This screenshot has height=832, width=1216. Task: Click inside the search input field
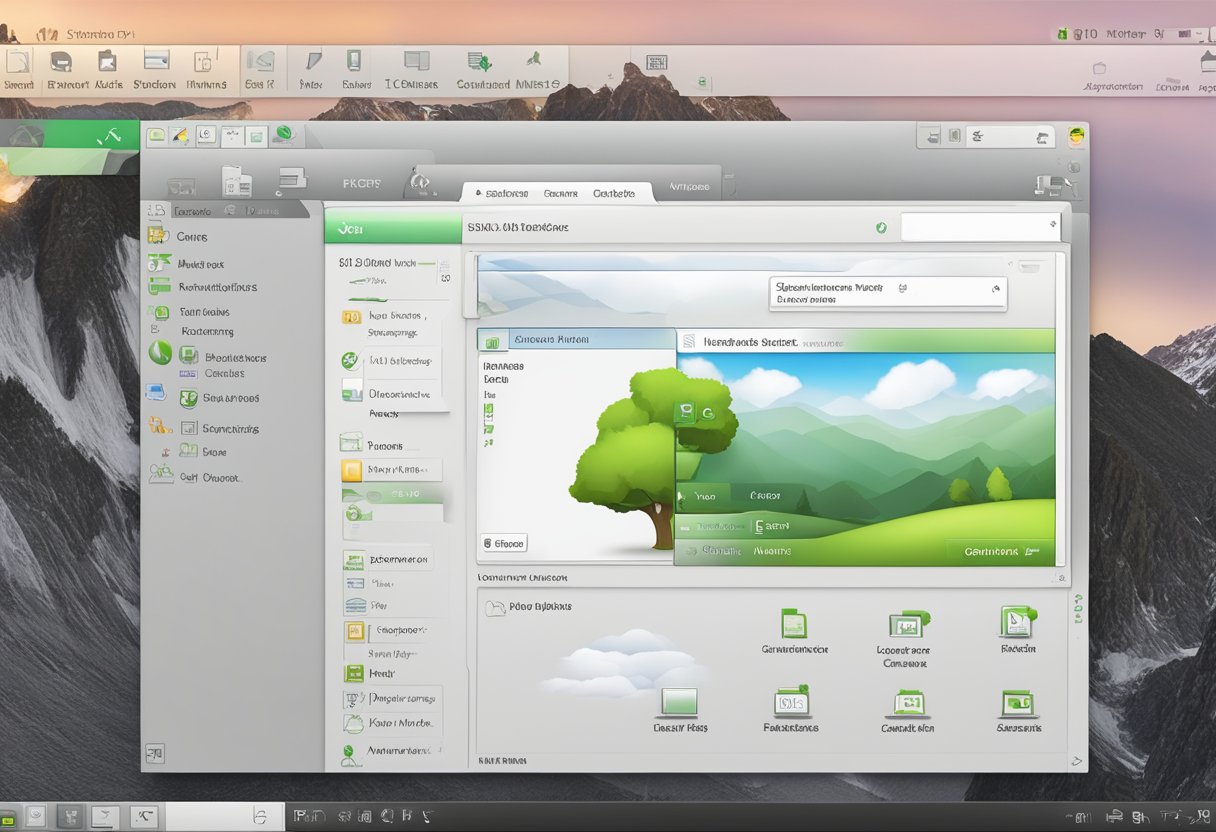pos(975,225)
